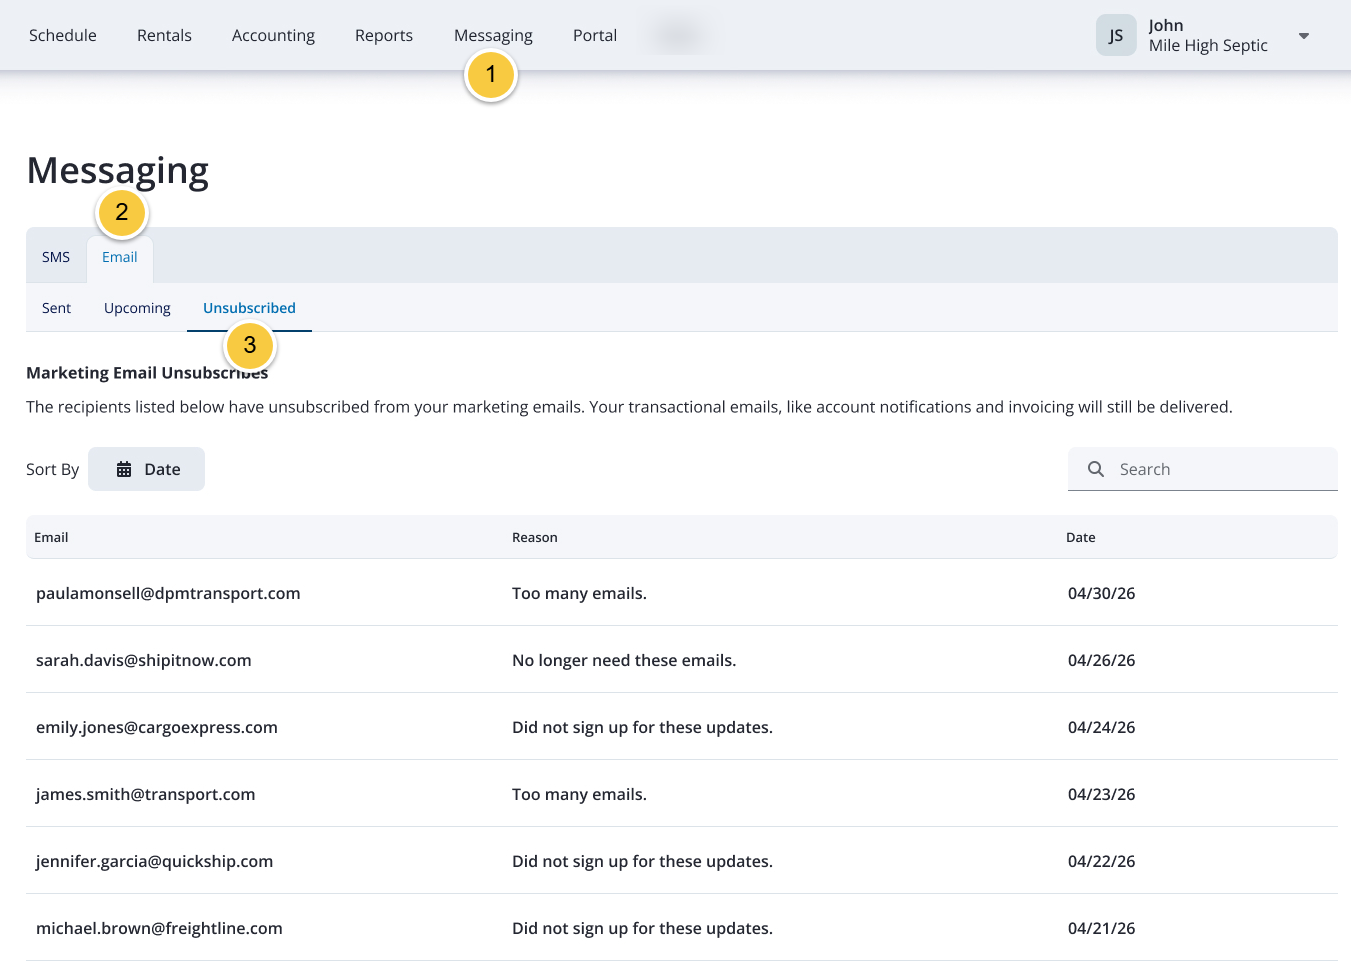Click the JS user avatar

(x=1116, y=35)
